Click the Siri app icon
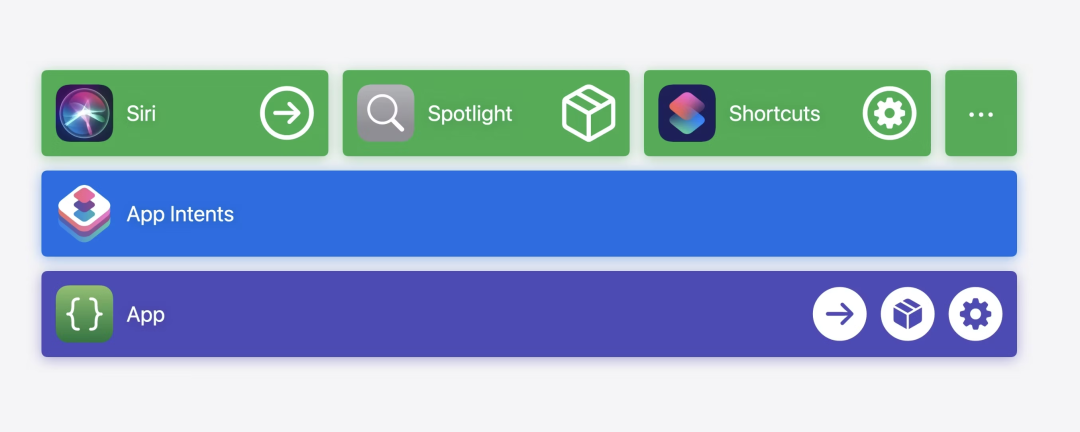 pos(84,113)
